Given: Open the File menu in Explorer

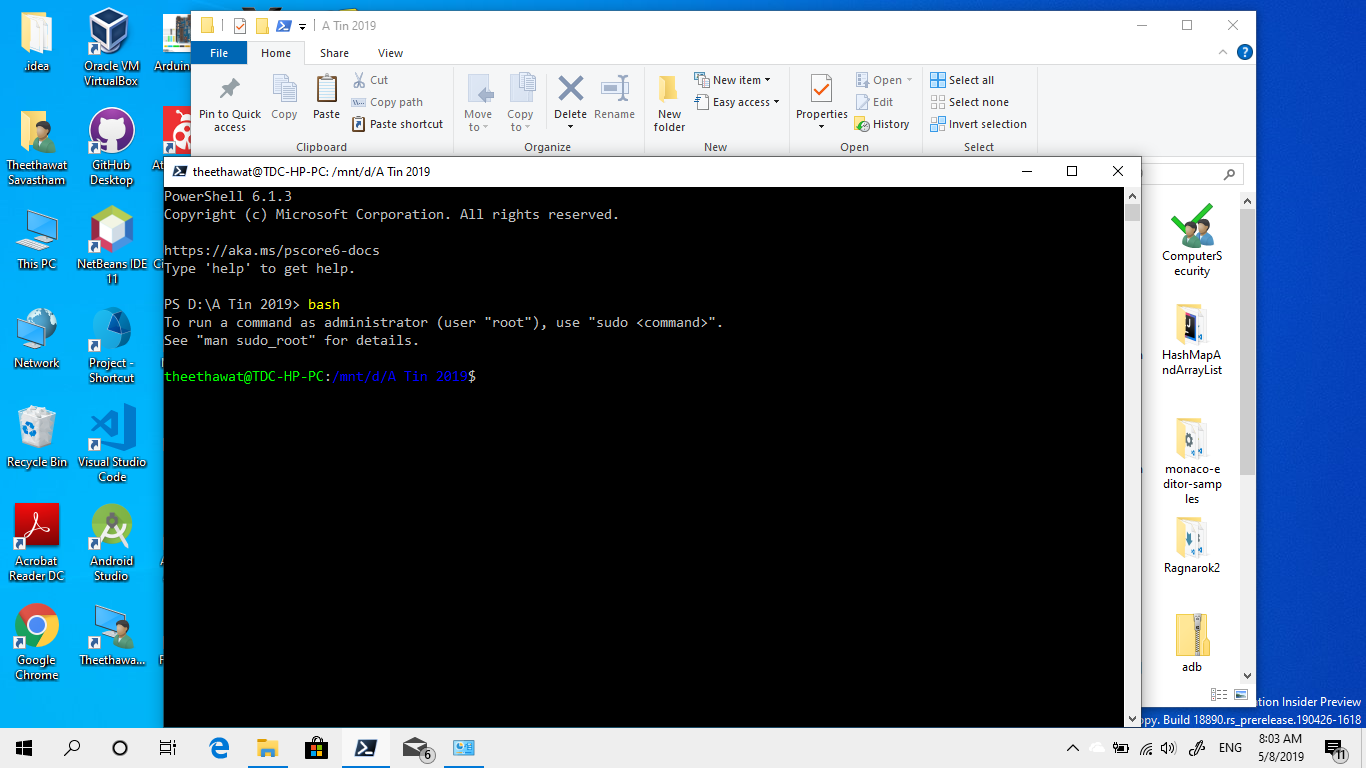Looking at the screenshot, I should [219, 53].
